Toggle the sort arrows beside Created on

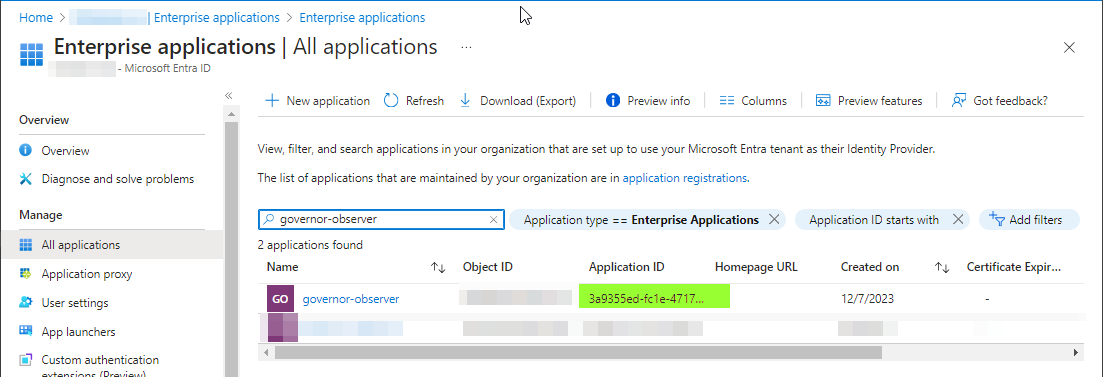(x=943, y=267)
